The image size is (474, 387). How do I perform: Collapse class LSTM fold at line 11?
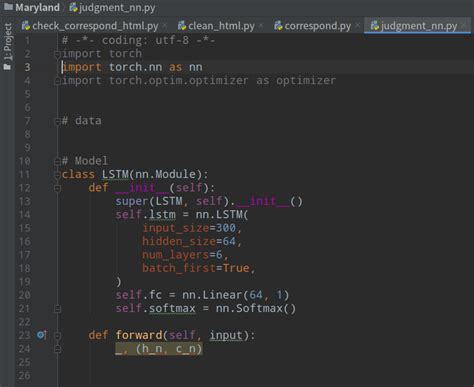(x=57, y=175)
